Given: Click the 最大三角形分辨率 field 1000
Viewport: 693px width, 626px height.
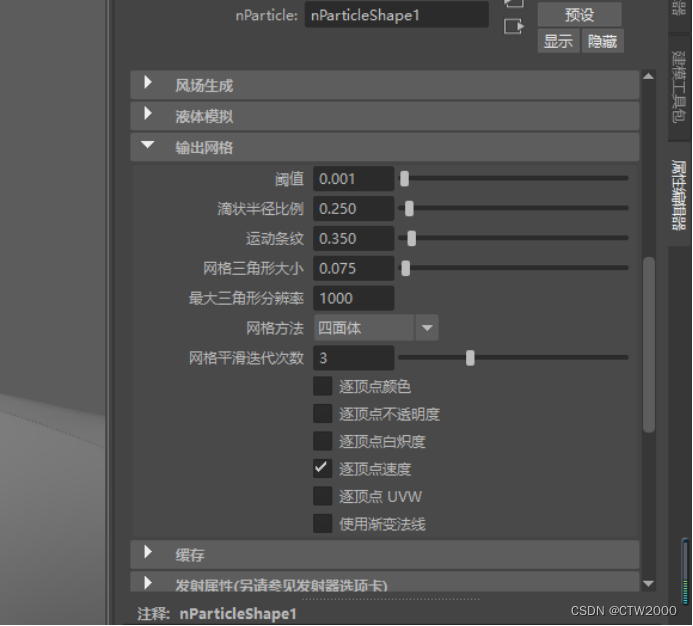Looking at the screenshot, I should (x=354, y=298).
